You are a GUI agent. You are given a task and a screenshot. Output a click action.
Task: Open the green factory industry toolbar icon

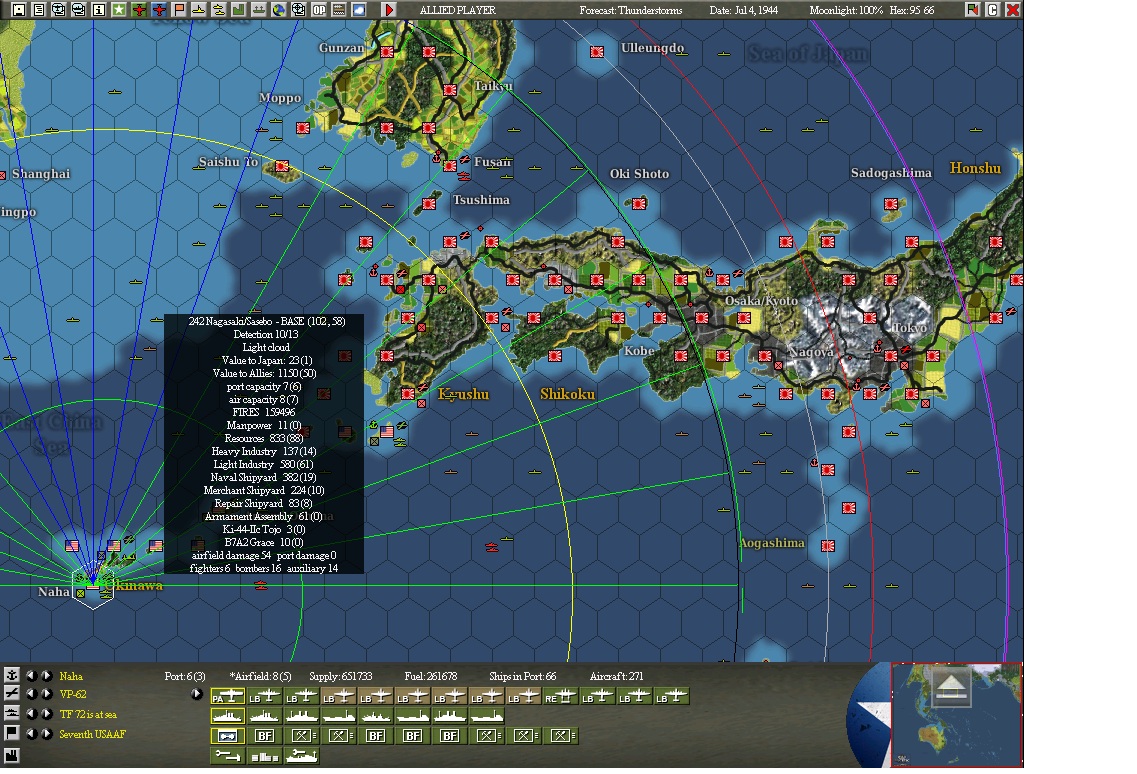239,9
